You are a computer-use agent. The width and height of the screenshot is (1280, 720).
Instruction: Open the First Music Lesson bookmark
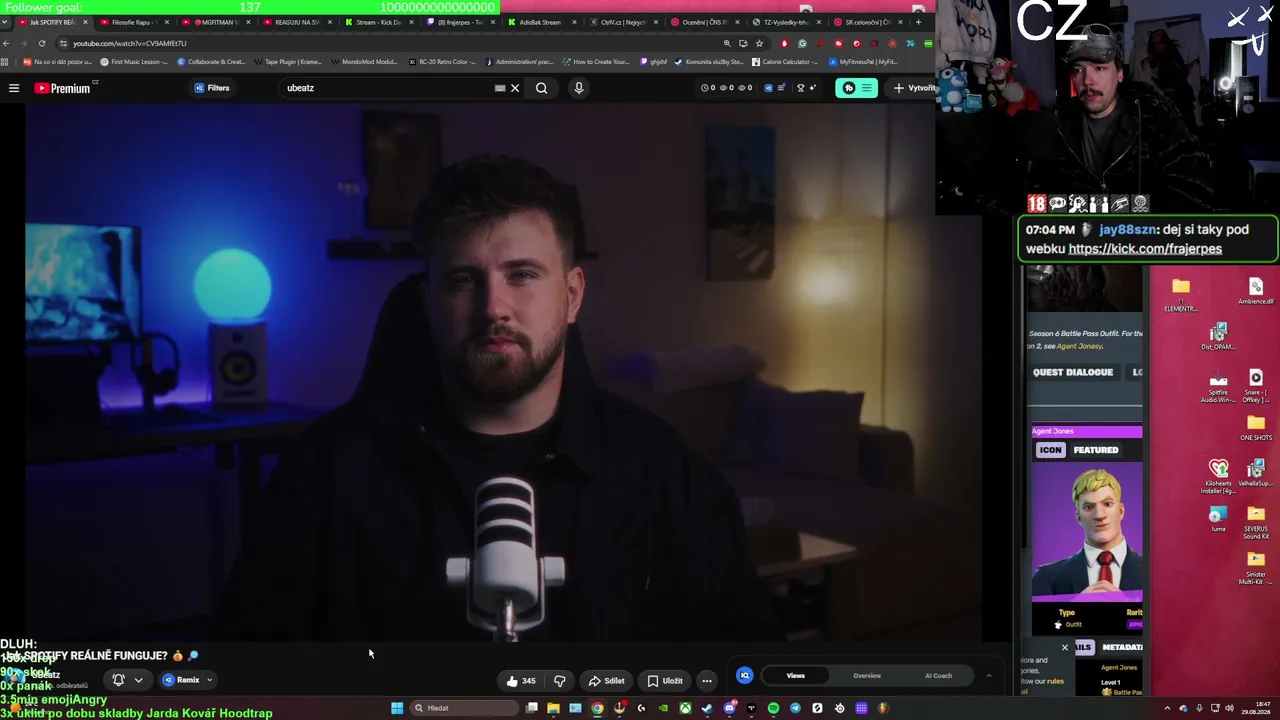click(134, 62)
